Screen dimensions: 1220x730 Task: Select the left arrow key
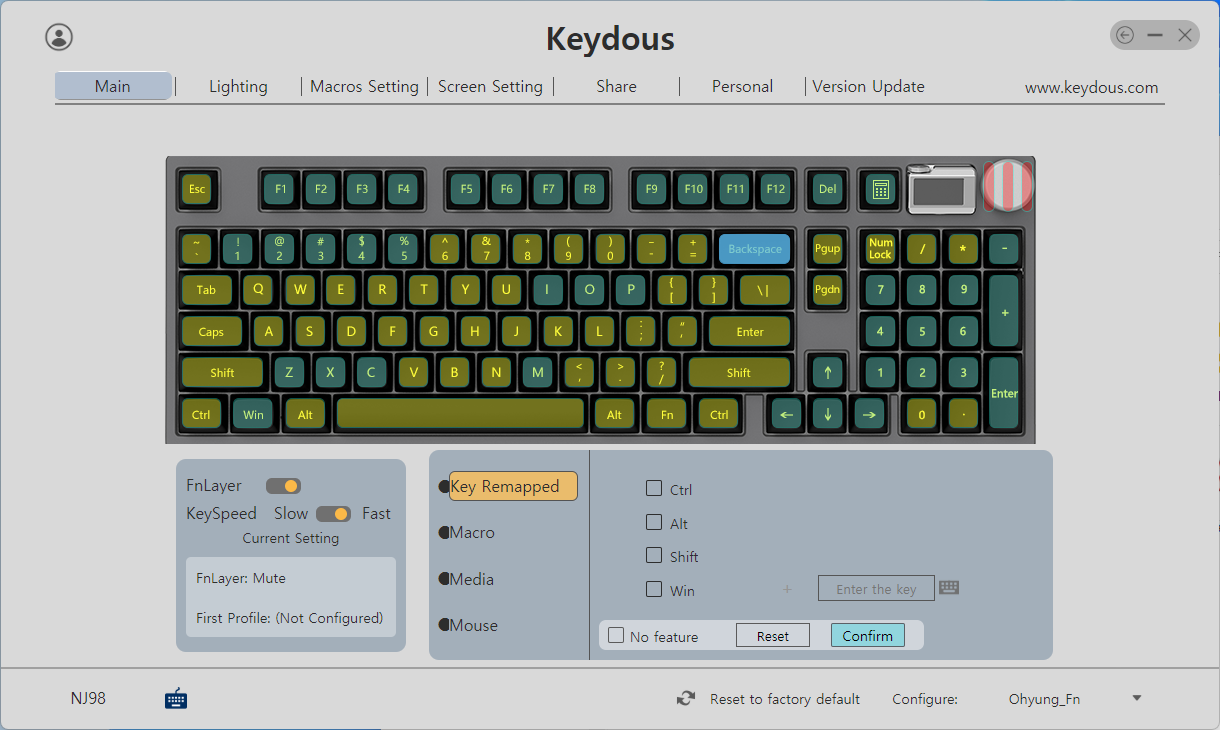[786, 414]
